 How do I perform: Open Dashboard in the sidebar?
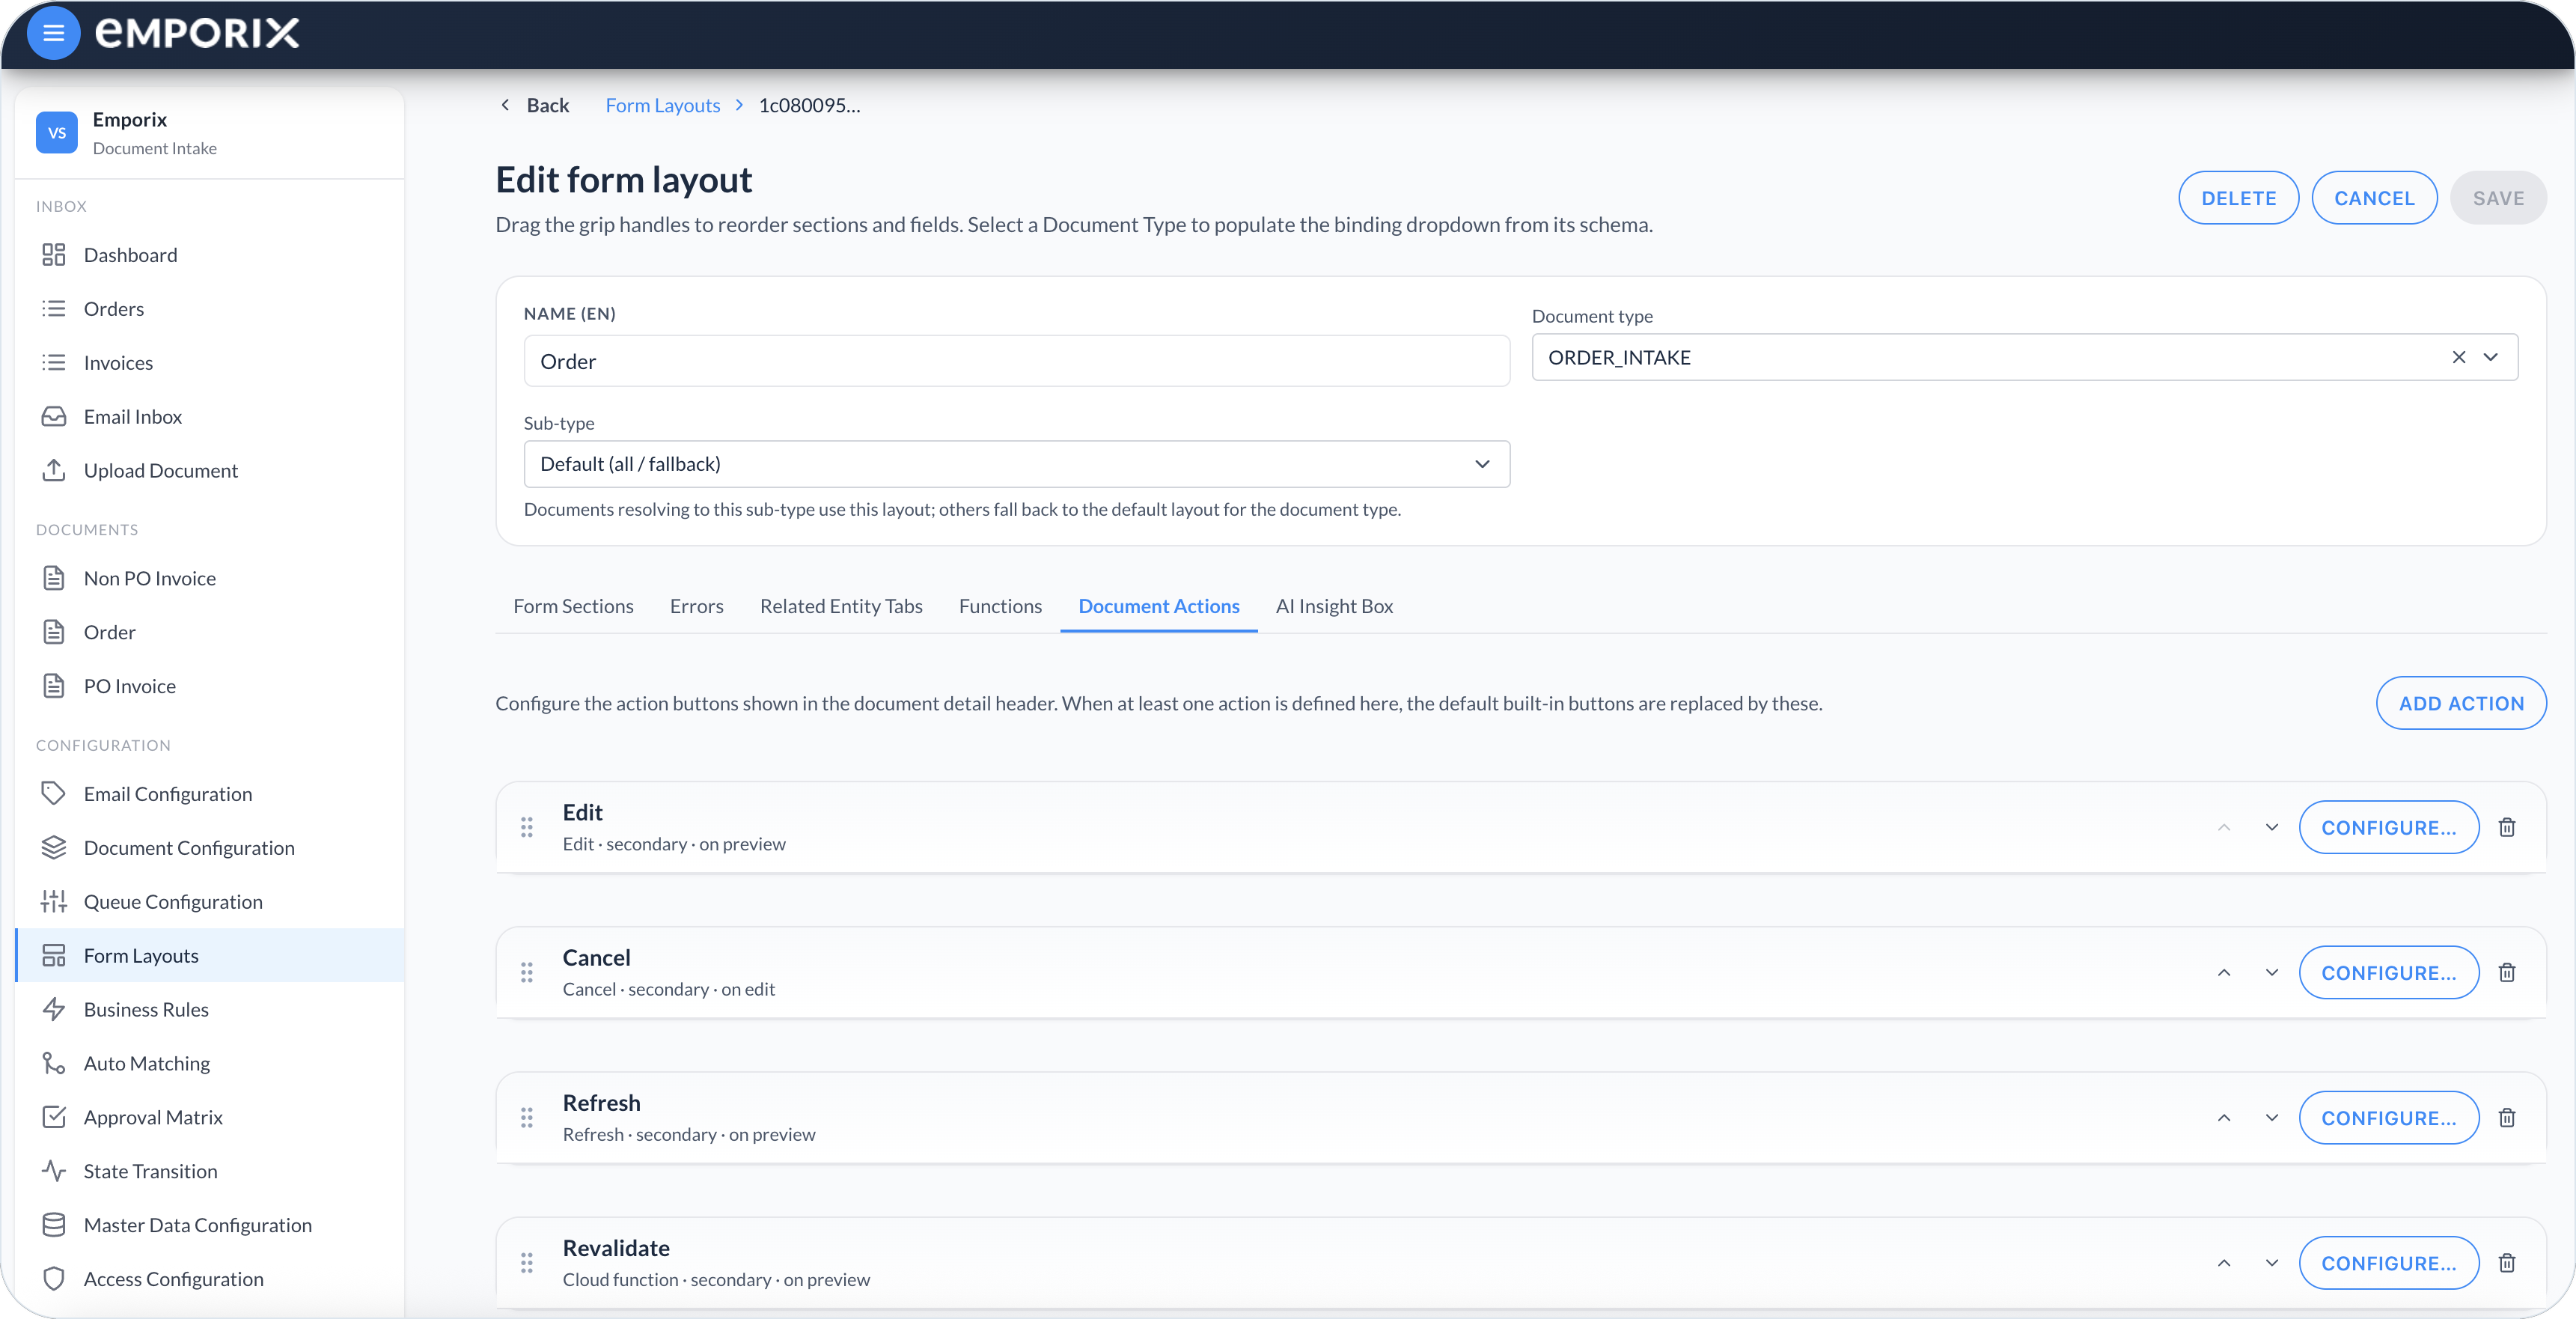(x=210, y=255)
